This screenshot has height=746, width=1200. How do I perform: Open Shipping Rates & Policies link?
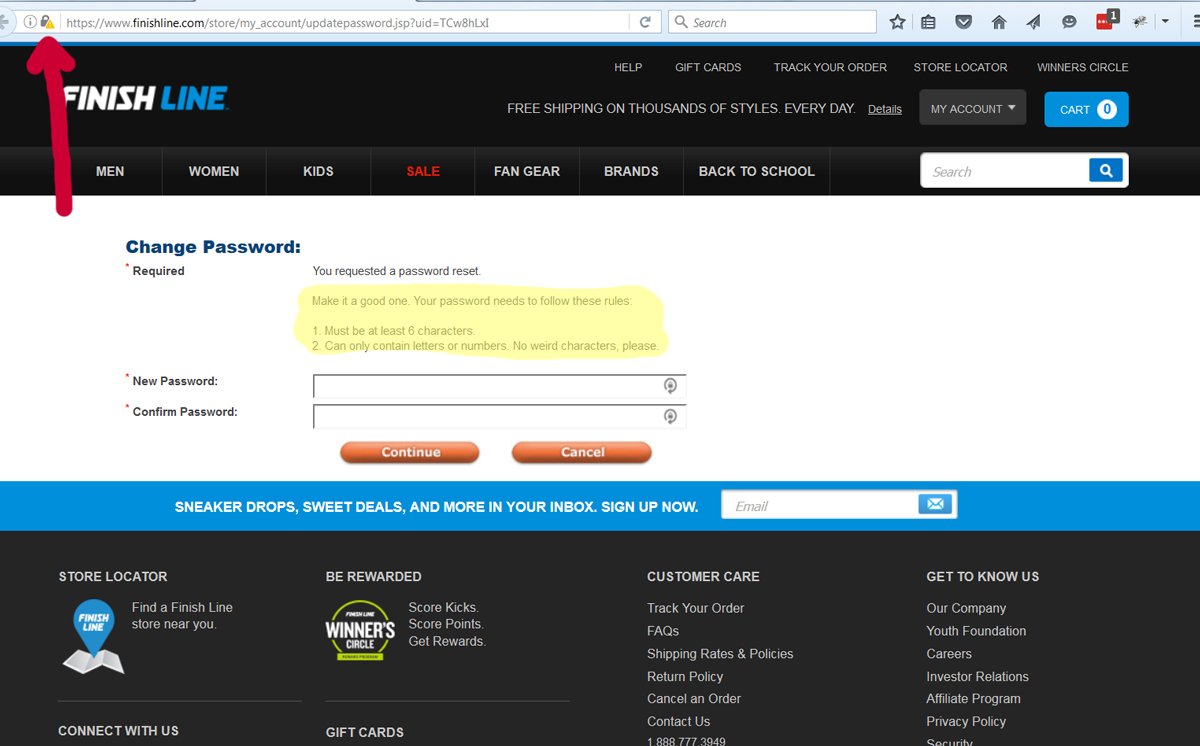tap(720, 654)
